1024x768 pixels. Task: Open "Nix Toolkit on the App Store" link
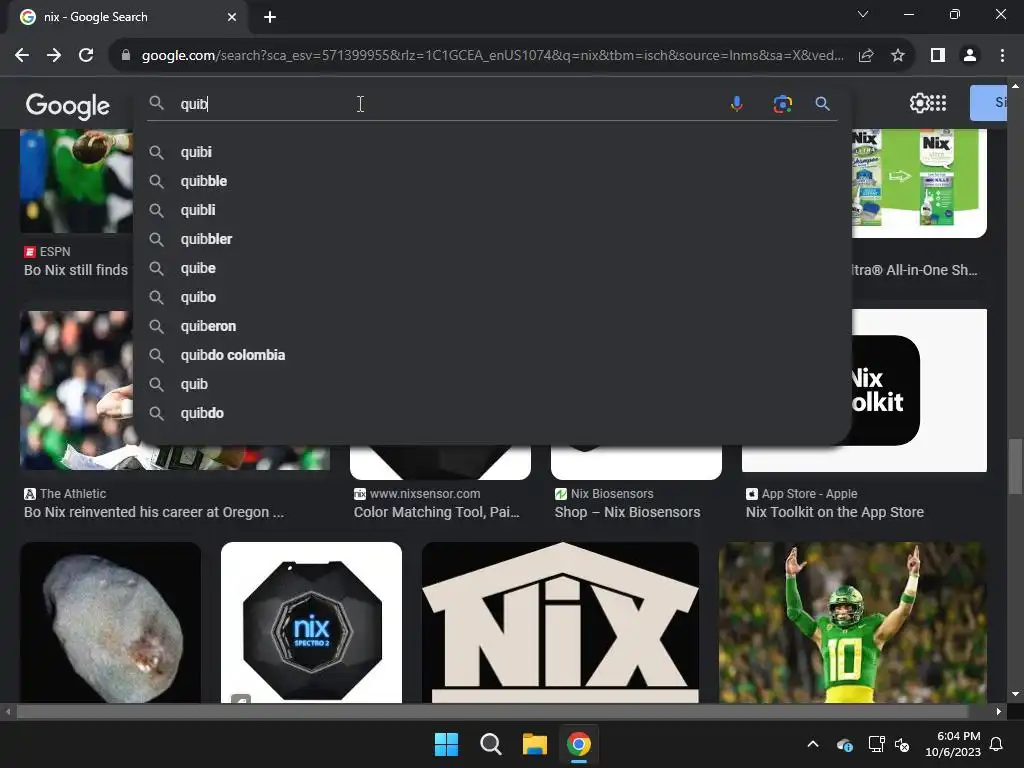coord(835,512)
